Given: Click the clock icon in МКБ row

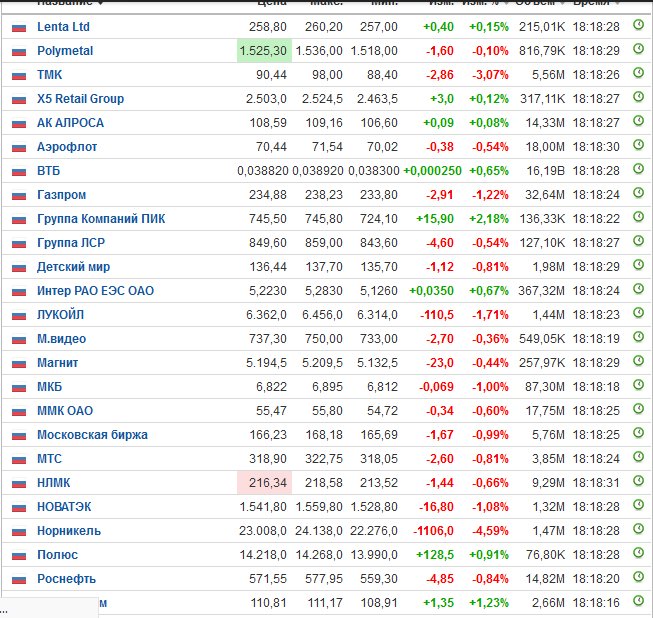Looking at the screenshot, I should click(638, 385).
